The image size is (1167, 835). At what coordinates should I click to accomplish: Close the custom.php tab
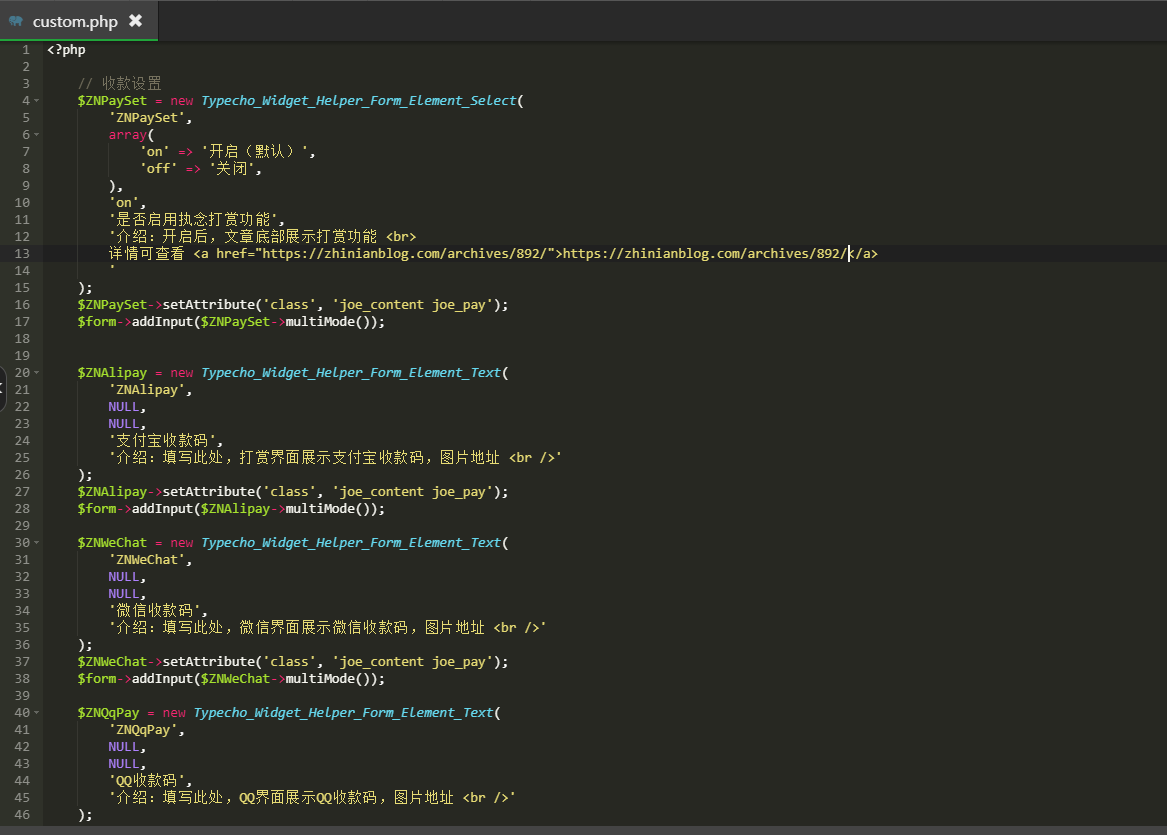click(x=136, y=21)
